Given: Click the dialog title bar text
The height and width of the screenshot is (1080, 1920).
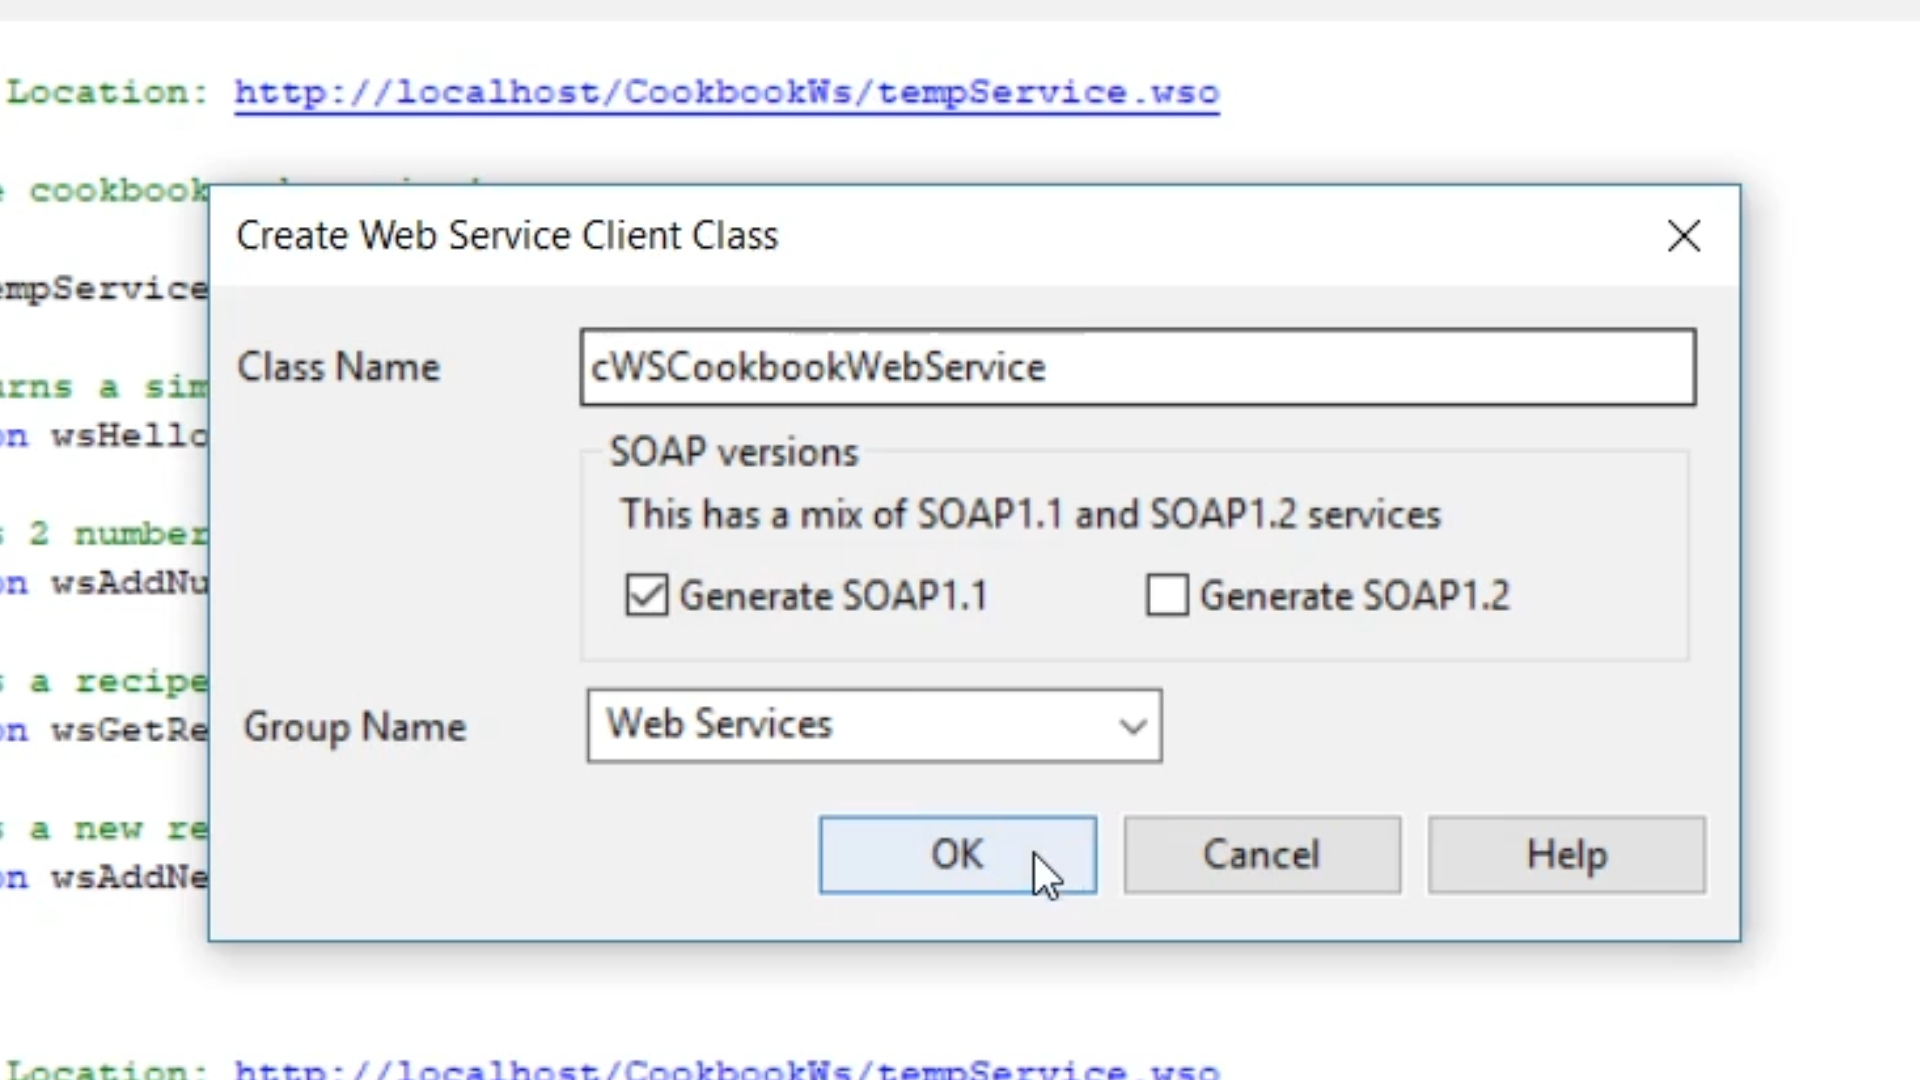Looking at the screenshot, I should [x=507, y=236].
